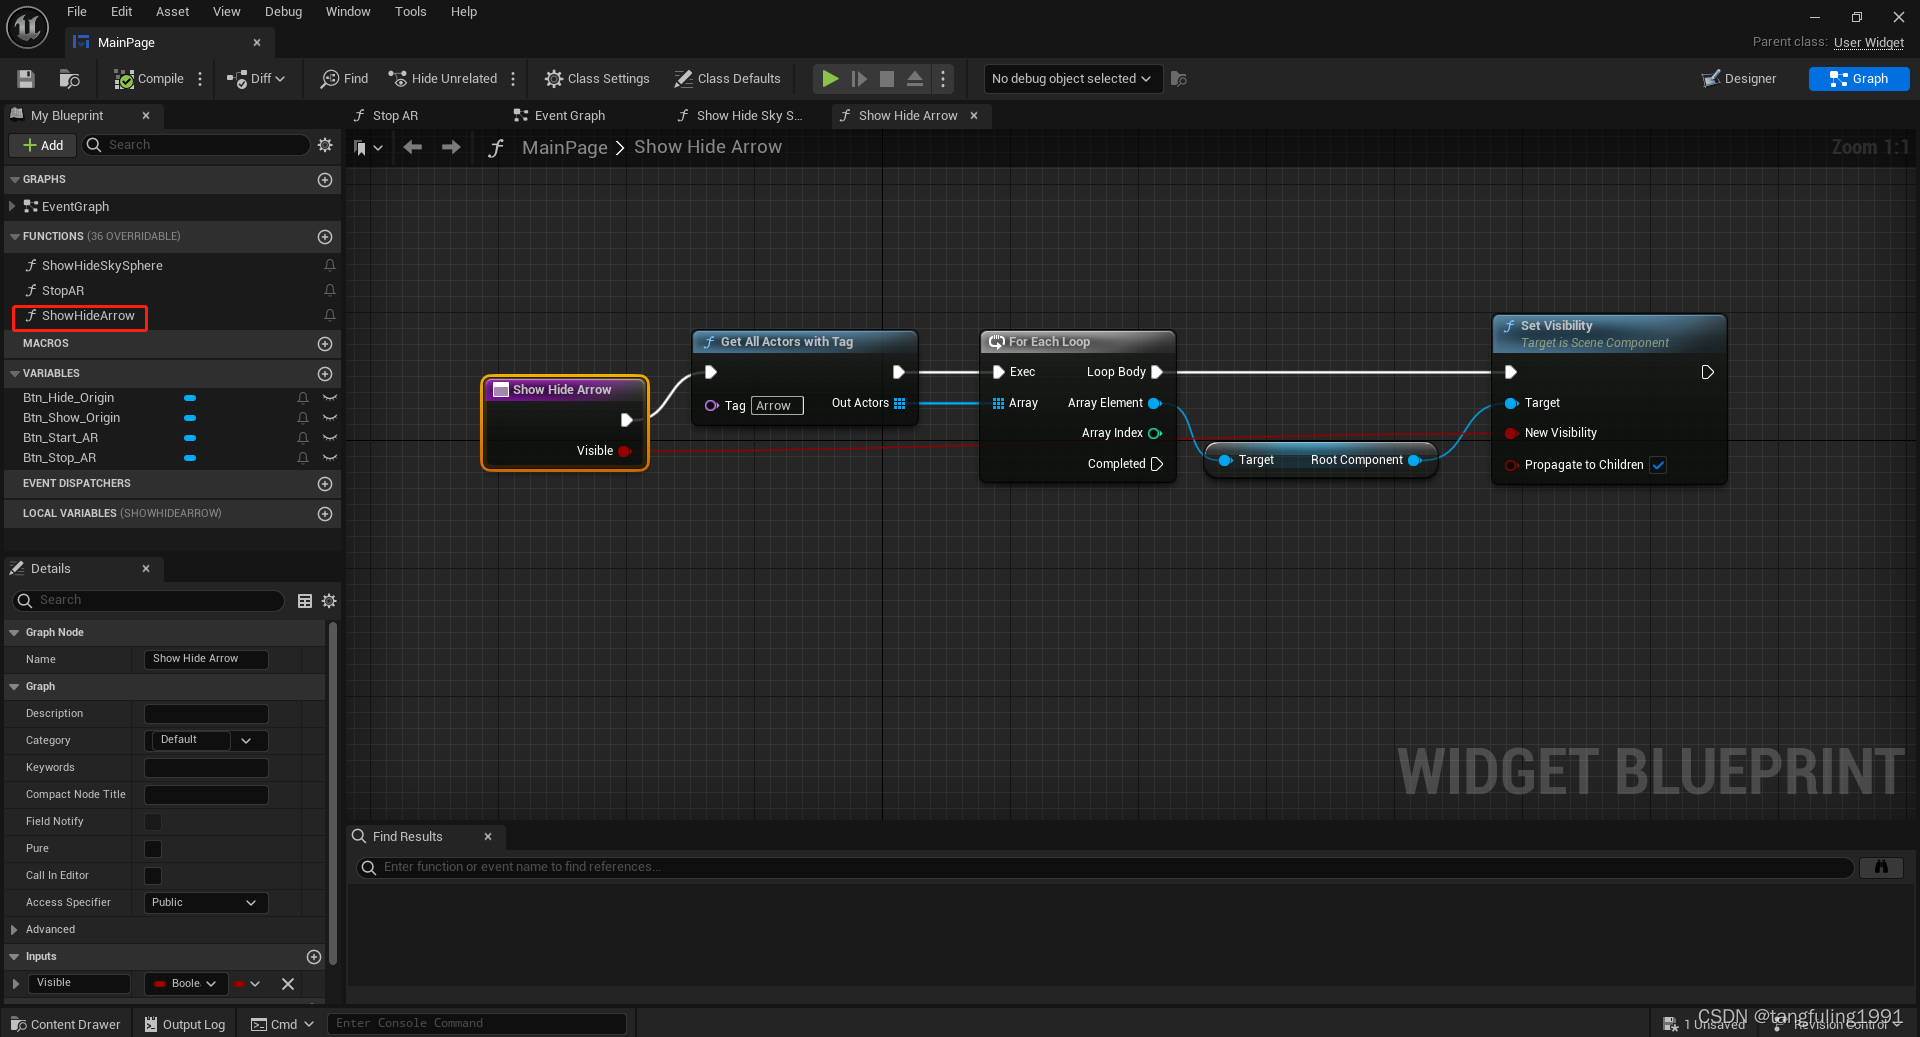The image size is (1920, 1037).
Task: Switch to the Event Graph tab
Action: (560, 116)
